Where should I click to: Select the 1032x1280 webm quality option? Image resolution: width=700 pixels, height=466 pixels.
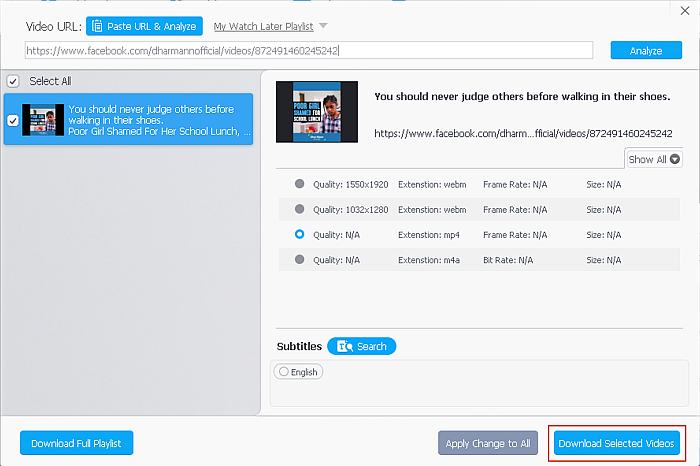pyautogui.click(x=300, y=209)
